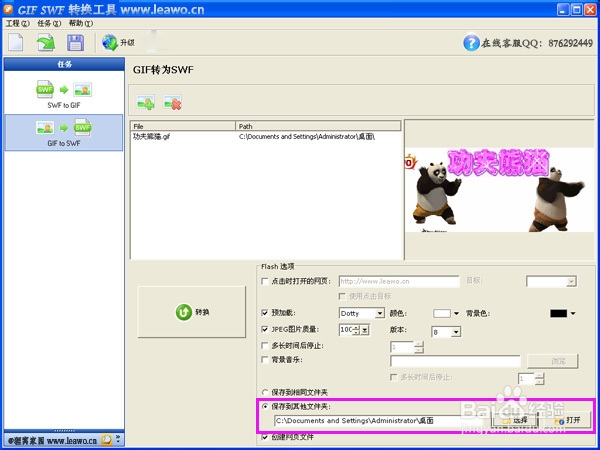Click the open project green arrow icon
The image size is (600, 450).
pos(46,42)
